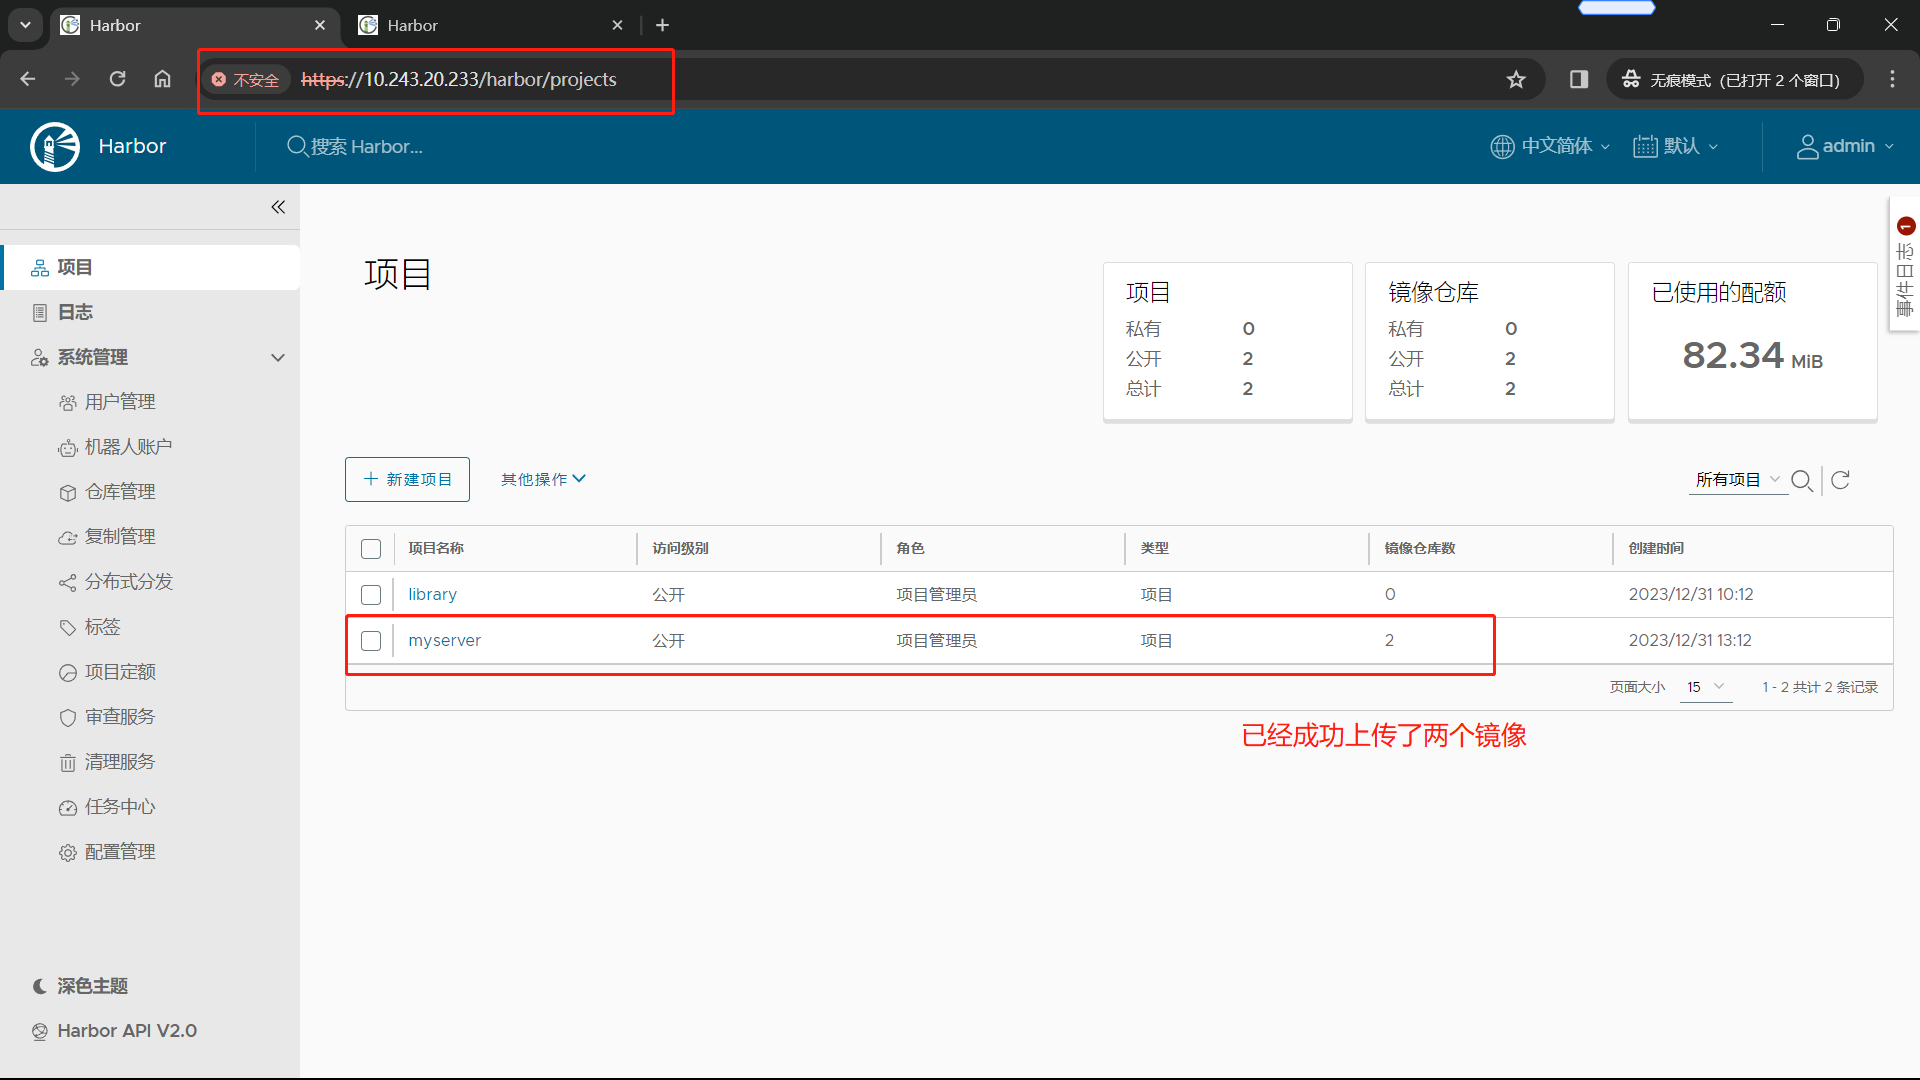
Task: Collapse 系统管理 section chevron
Action: click(278, 357)
